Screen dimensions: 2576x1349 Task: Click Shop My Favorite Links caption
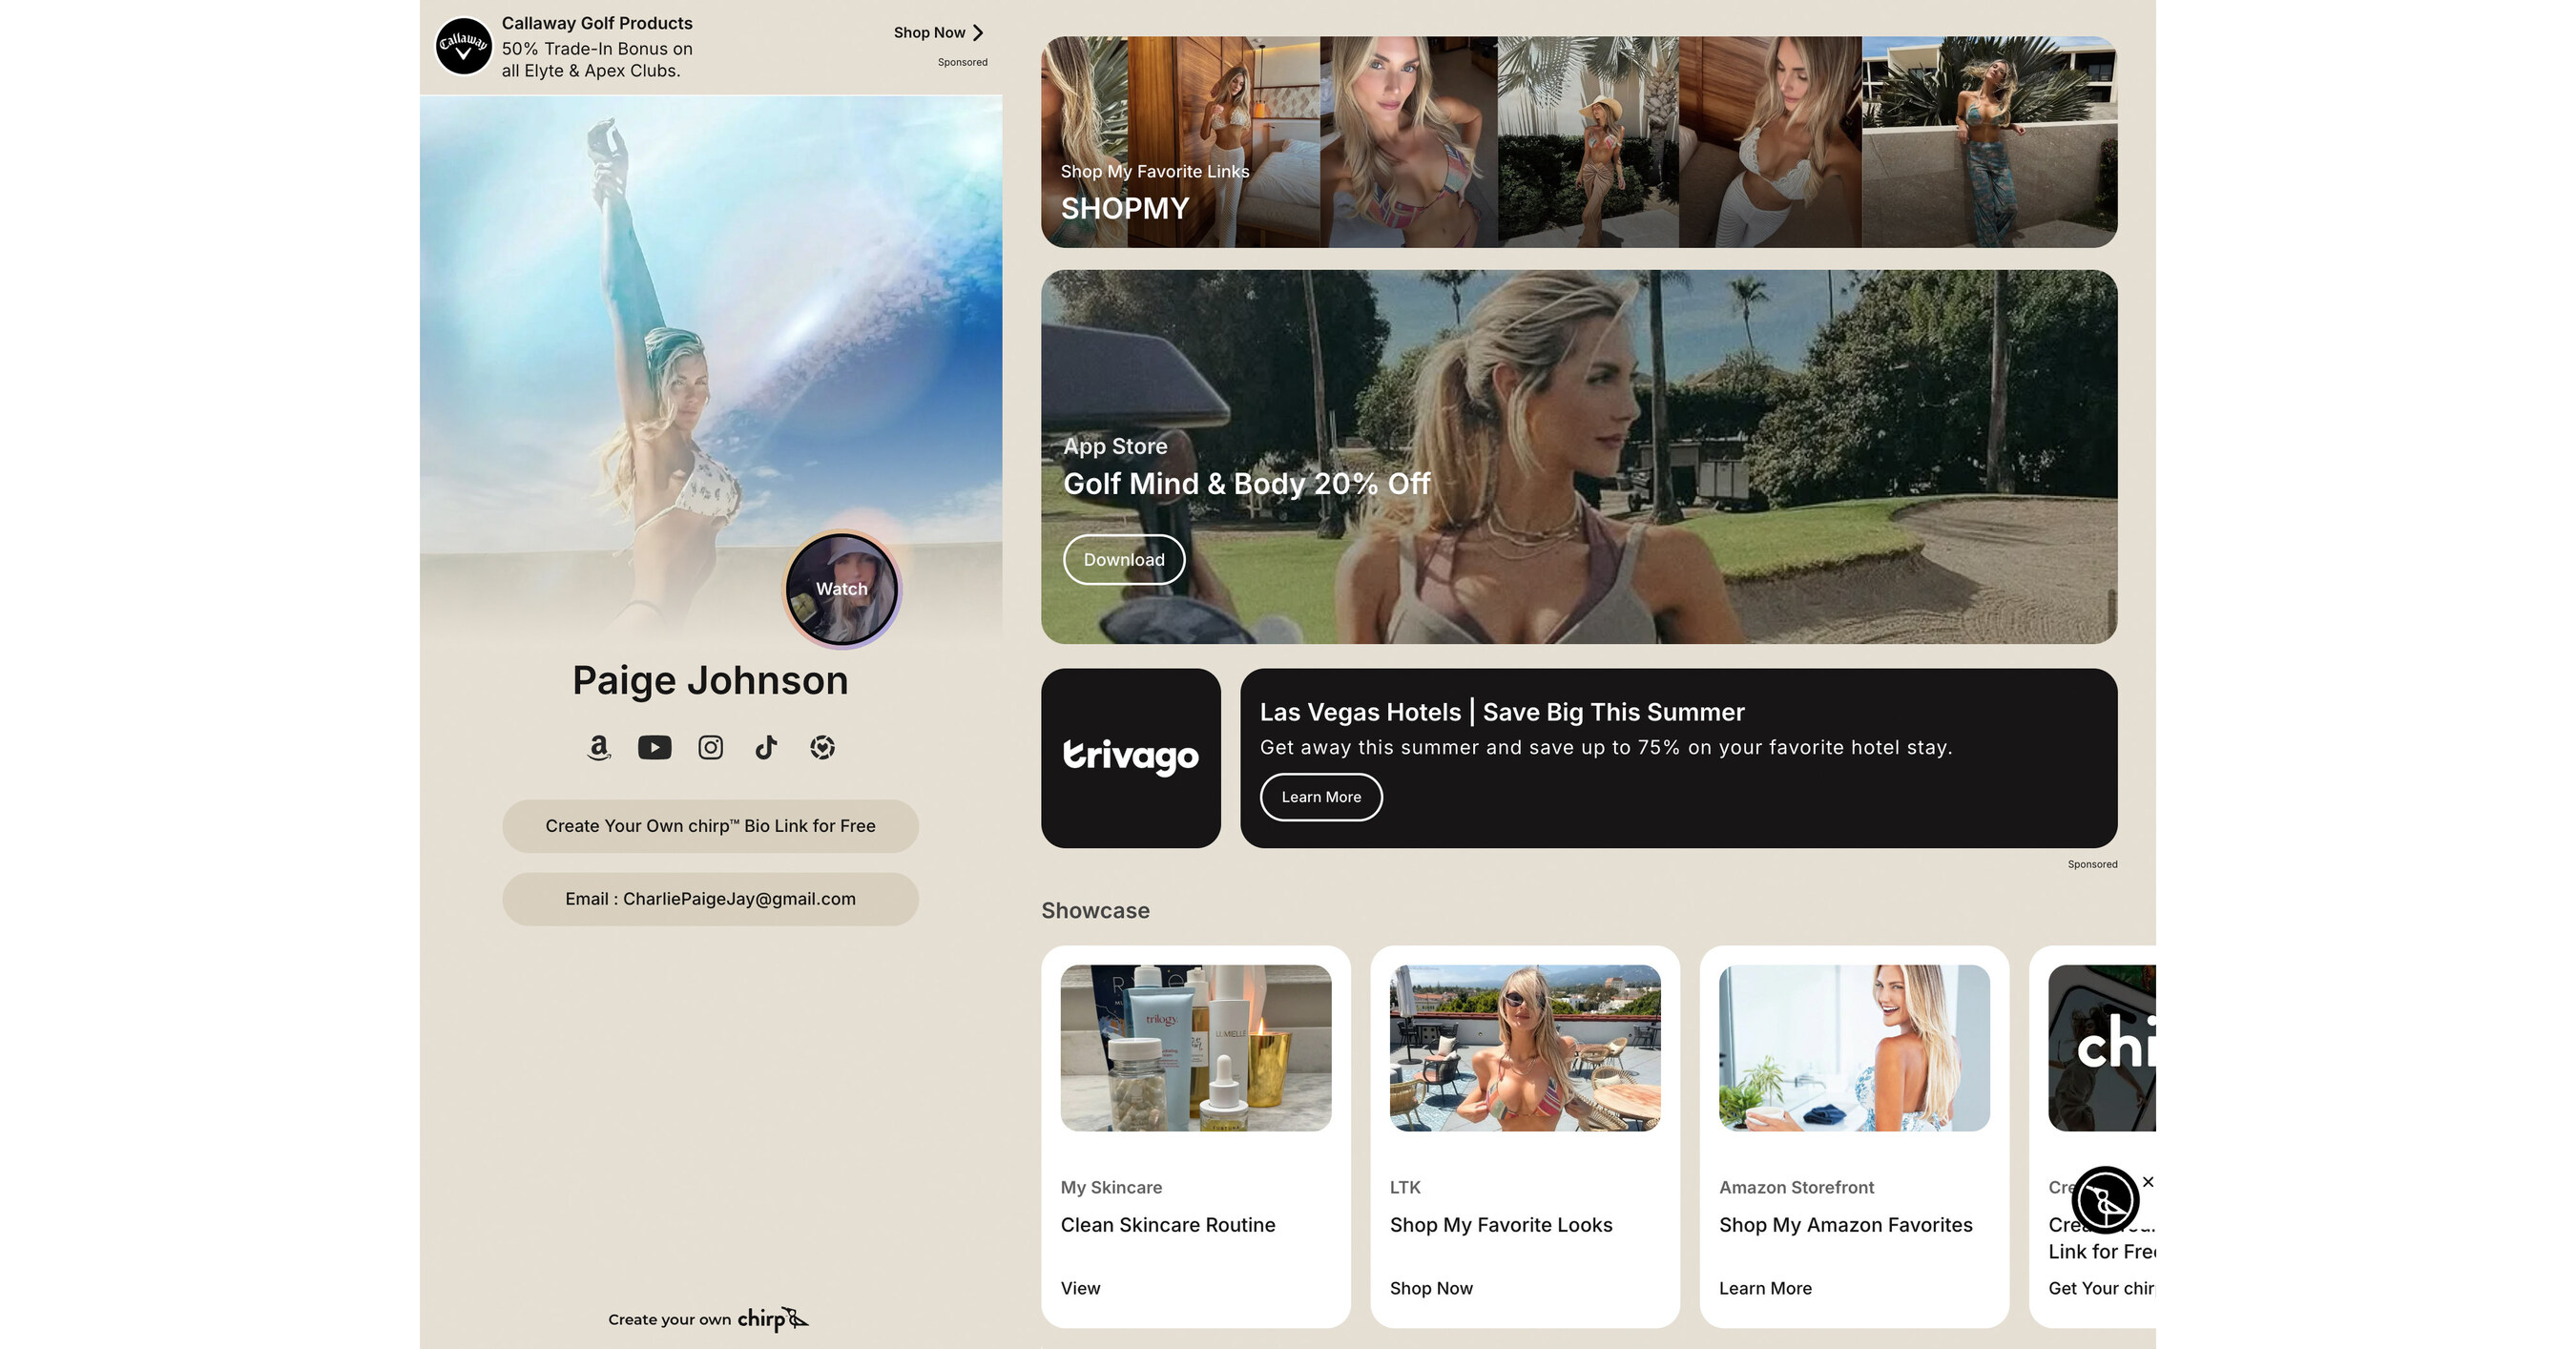(1155, 171)
